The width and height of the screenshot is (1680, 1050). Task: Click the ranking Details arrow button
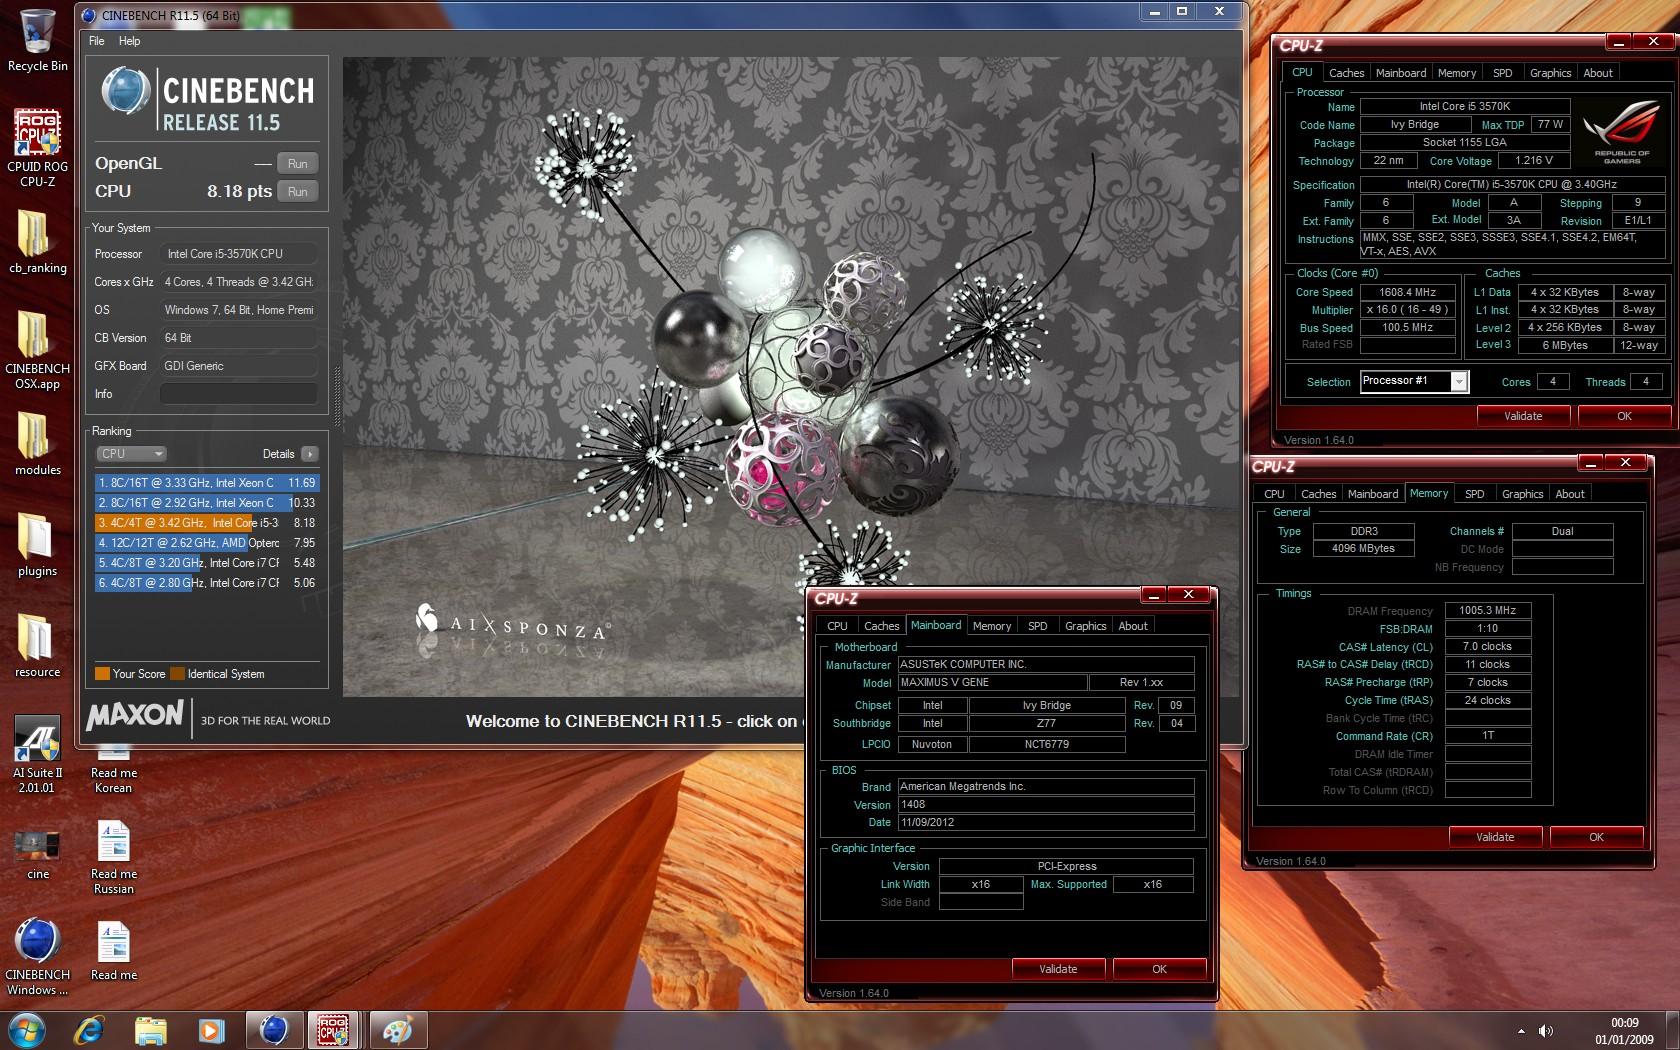(310, 454)
